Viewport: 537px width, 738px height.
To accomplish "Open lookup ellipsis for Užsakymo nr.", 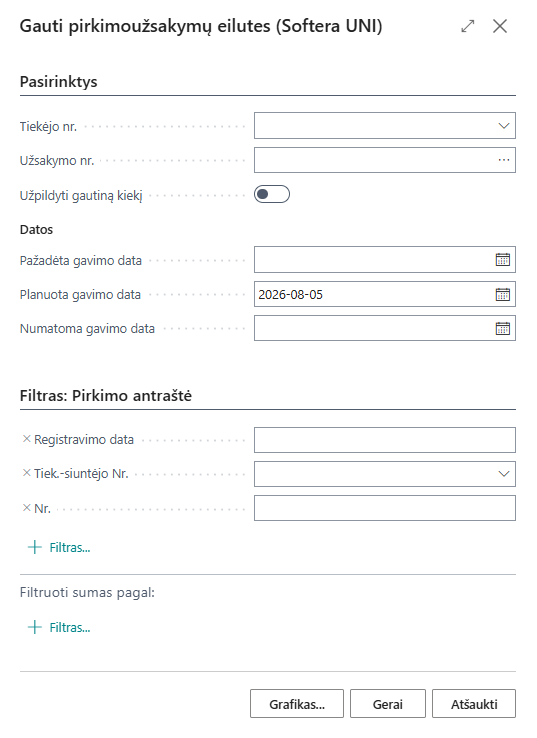I will pyautogui.click(x=504, y=160).
